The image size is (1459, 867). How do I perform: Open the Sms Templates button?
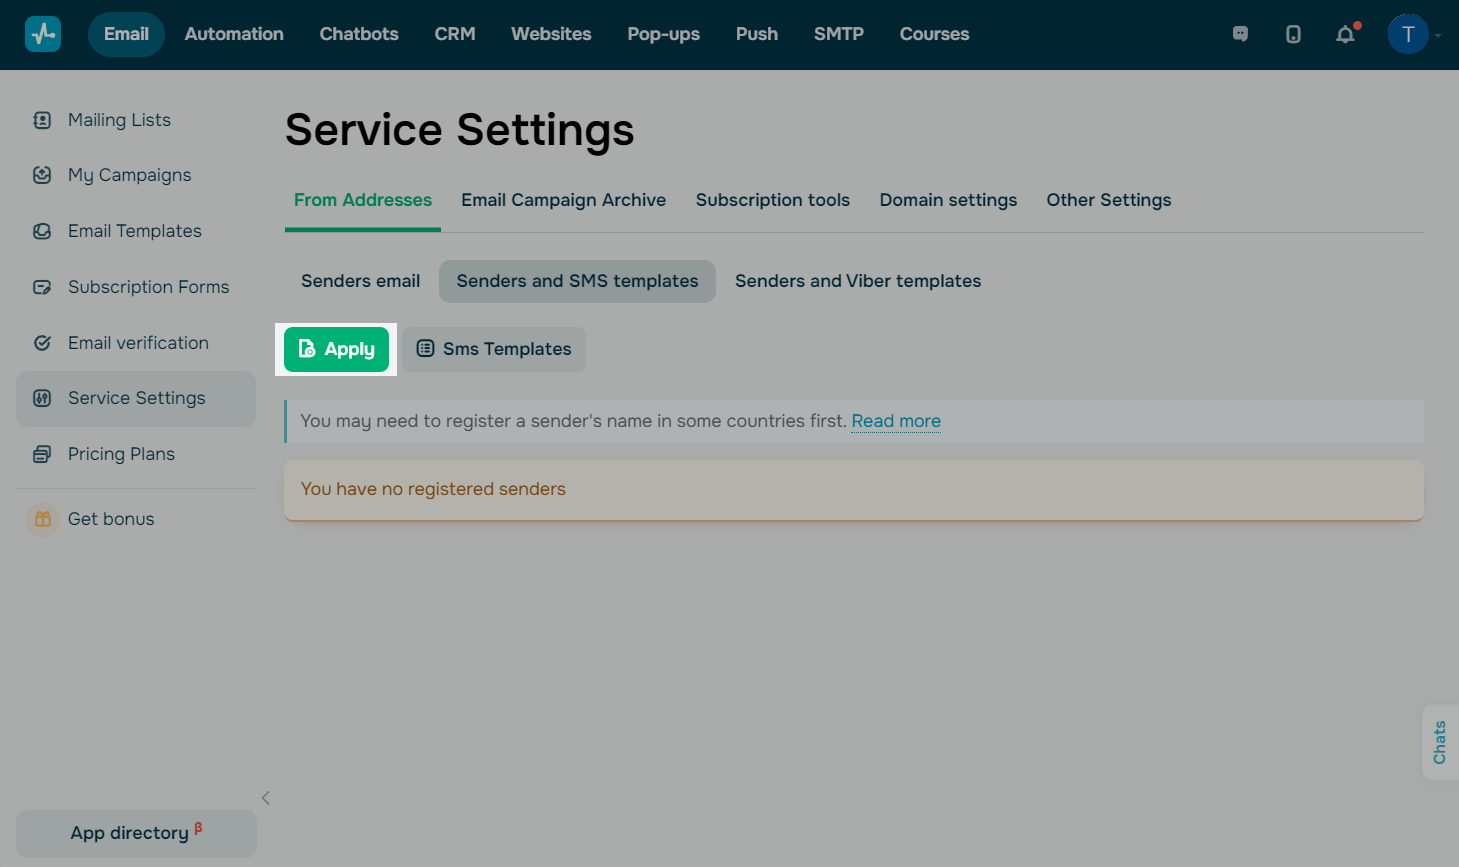(494, 349)
